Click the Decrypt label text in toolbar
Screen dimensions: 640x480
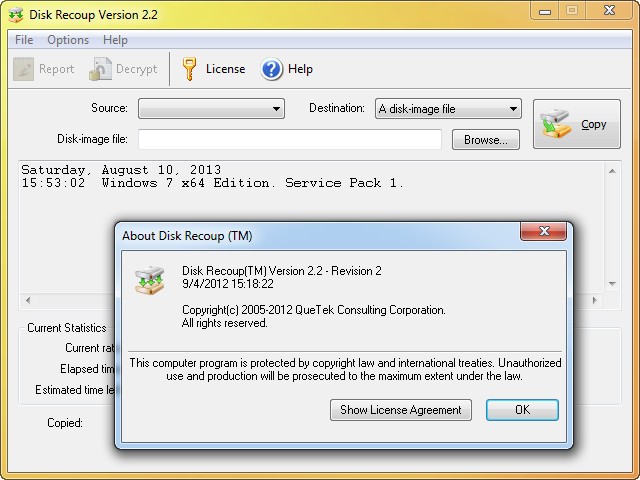point(136,69)
